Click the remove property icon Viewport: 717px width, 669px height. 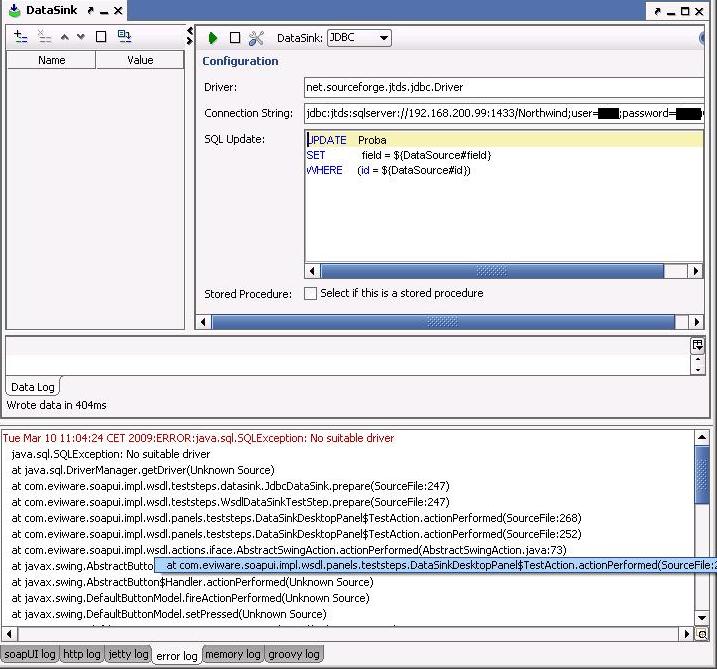(44, 36)
